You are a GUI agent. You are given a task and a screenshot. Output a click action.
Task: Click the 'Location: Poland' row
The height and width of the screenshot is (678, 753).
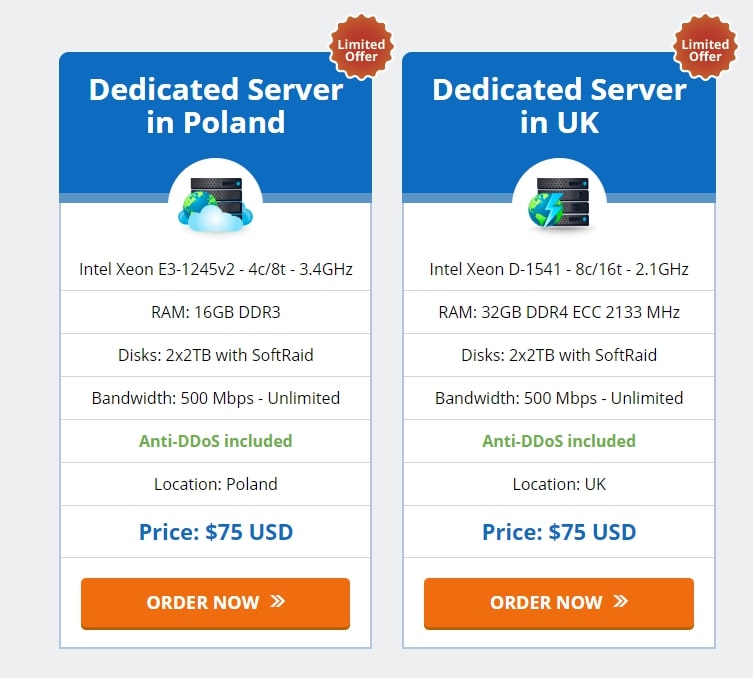tap(216, 484)
